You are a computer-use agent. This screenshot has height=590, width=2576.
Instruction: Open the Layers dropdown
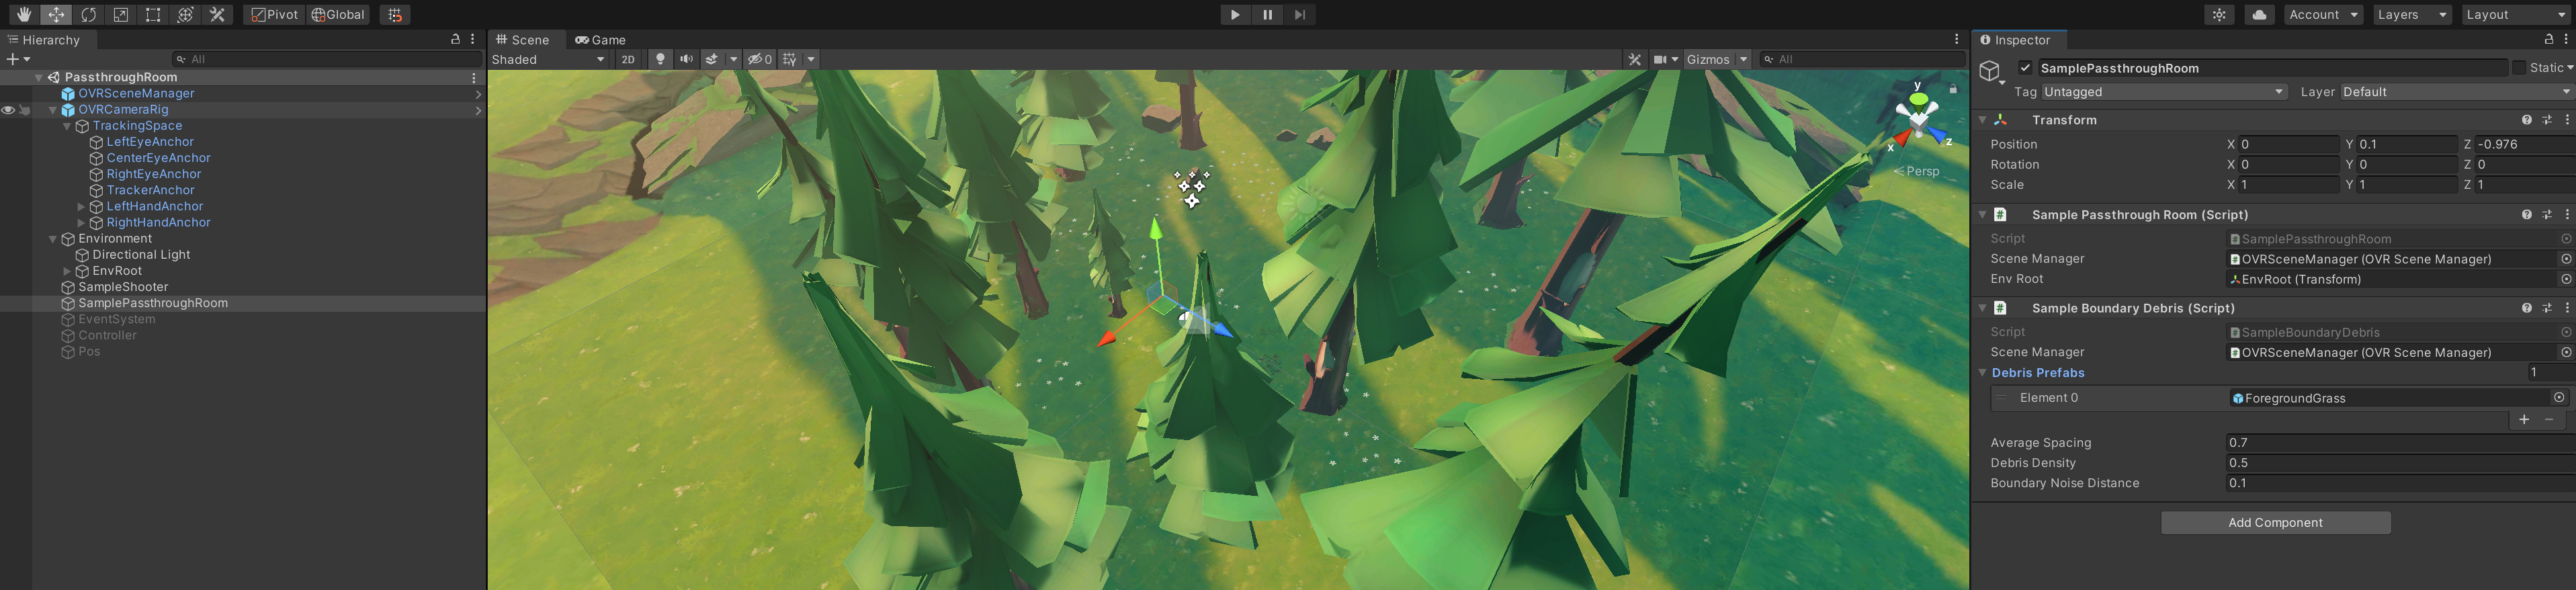tap(2412, 15)
